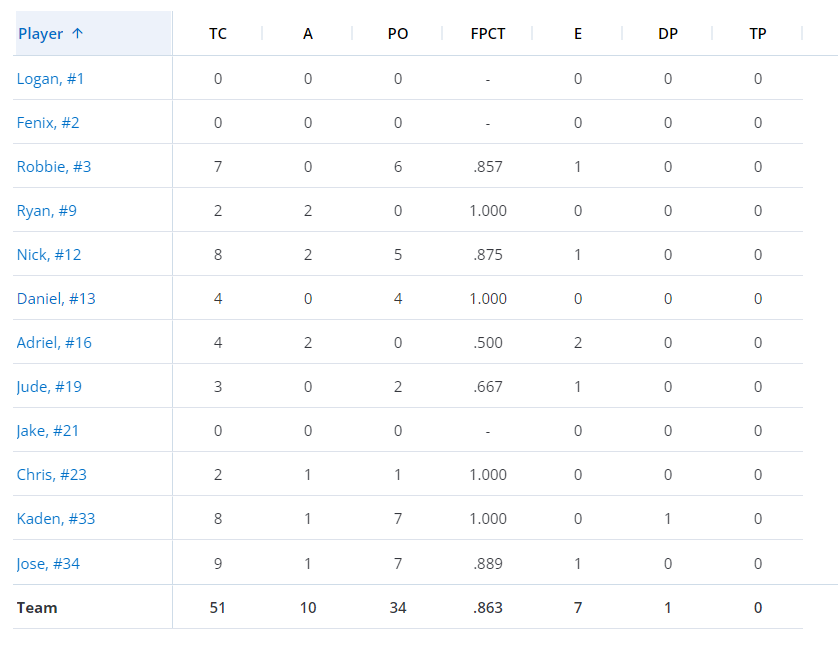Open Jude, #19 player link
This screenshot has width=838, height=648.
click(x=49, y=387)
